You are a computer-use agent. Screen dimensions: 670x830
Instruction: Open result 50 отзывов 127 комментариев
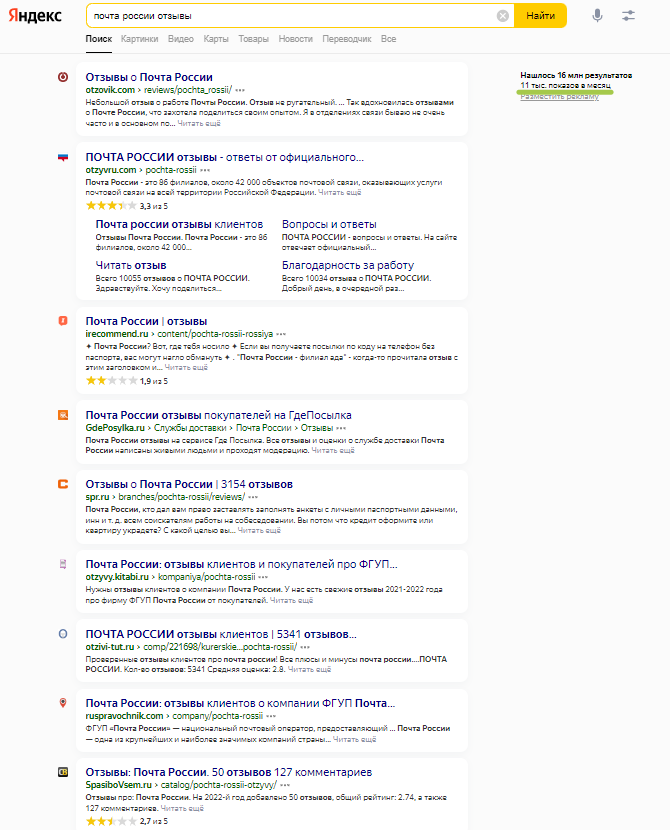click(229, 772)
